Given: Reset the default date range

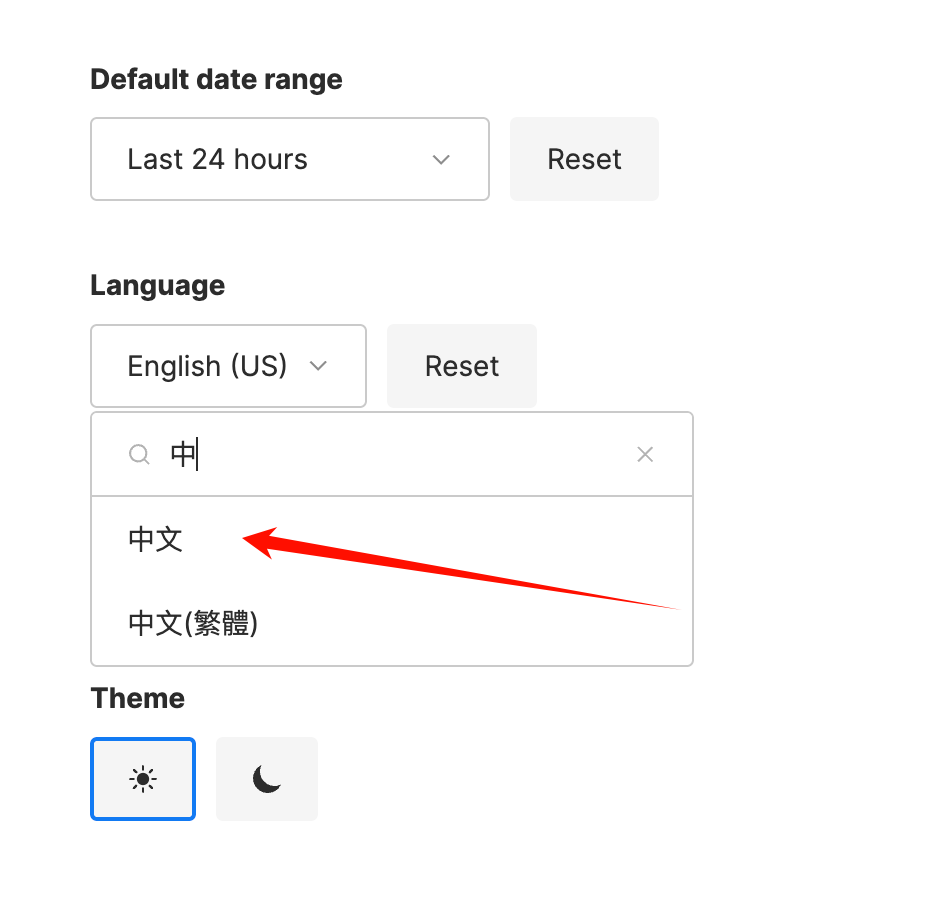Looking at the screenshot, I should [x=584, y=160].
